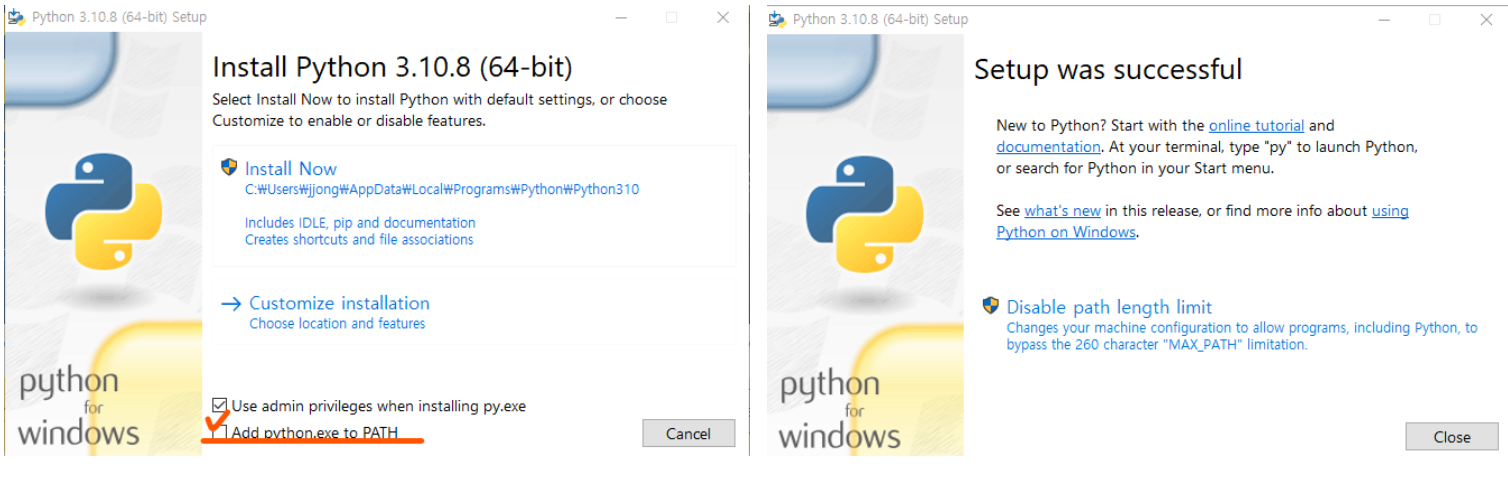Click the install path text under Install Now
Viewport: 1508px width, 495px height.
(442, 189)
